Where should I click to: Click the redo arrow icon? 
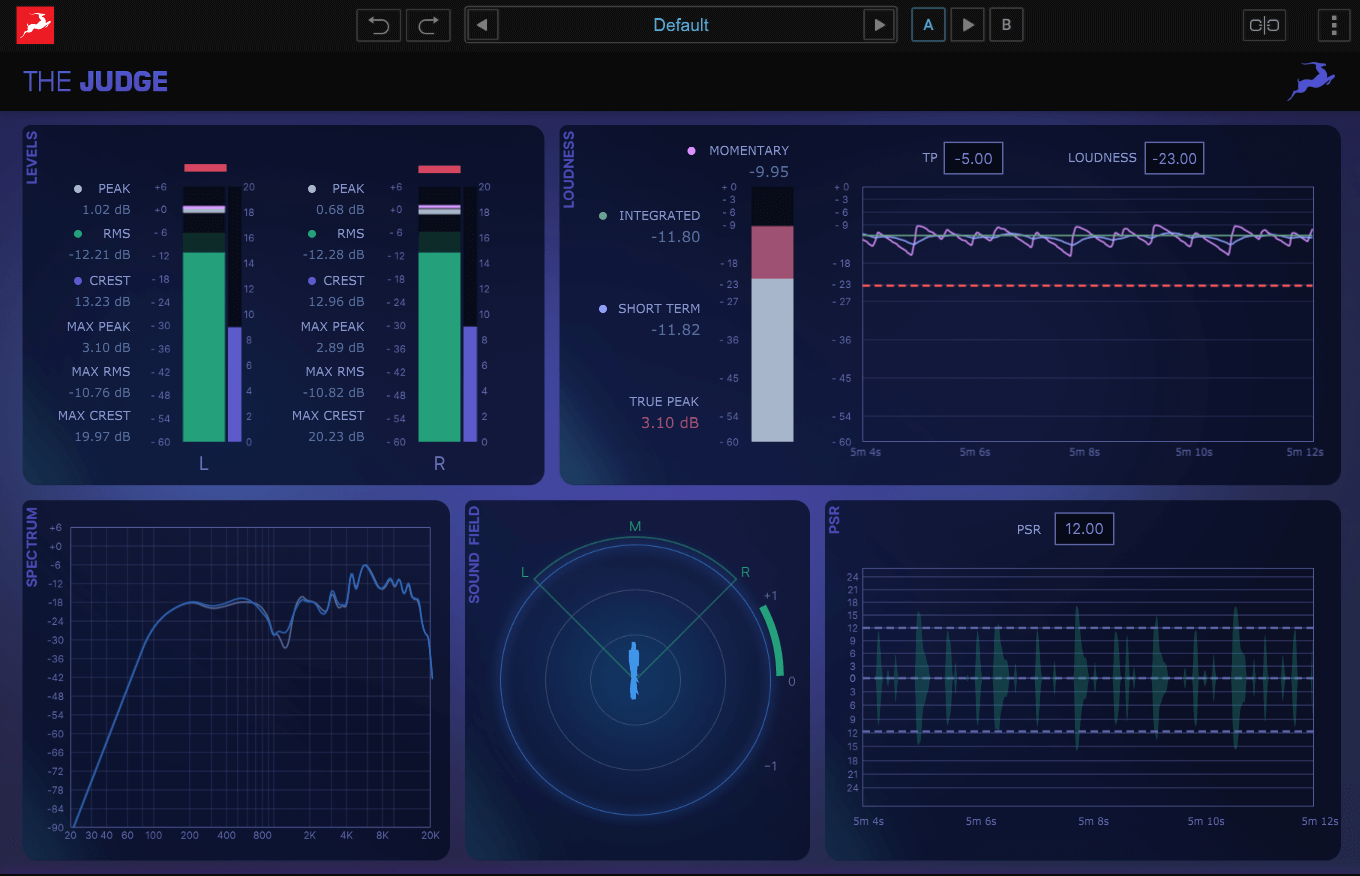point(428,25)
